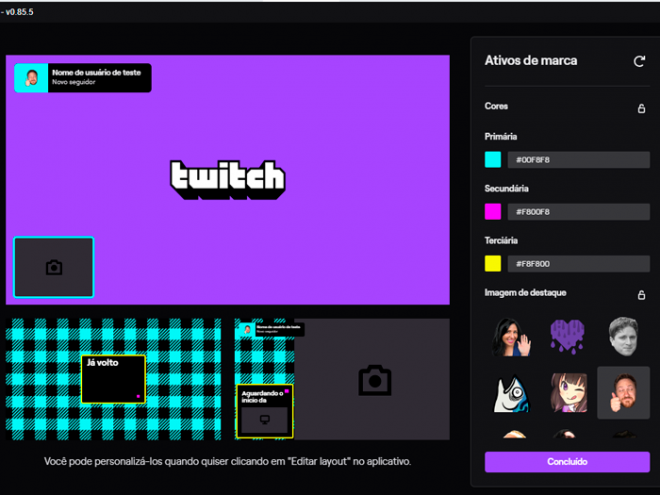Toggle the lock icon beside Cores

641,109
